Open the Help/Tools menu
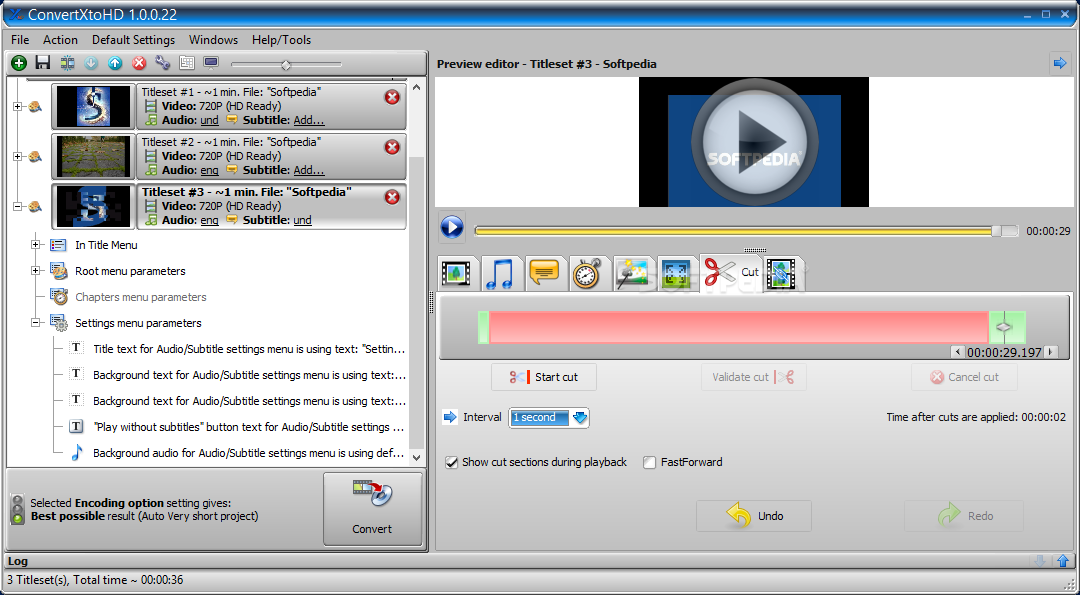The height and width of the screenshot is (595, 1080). [x=281, y=40]
